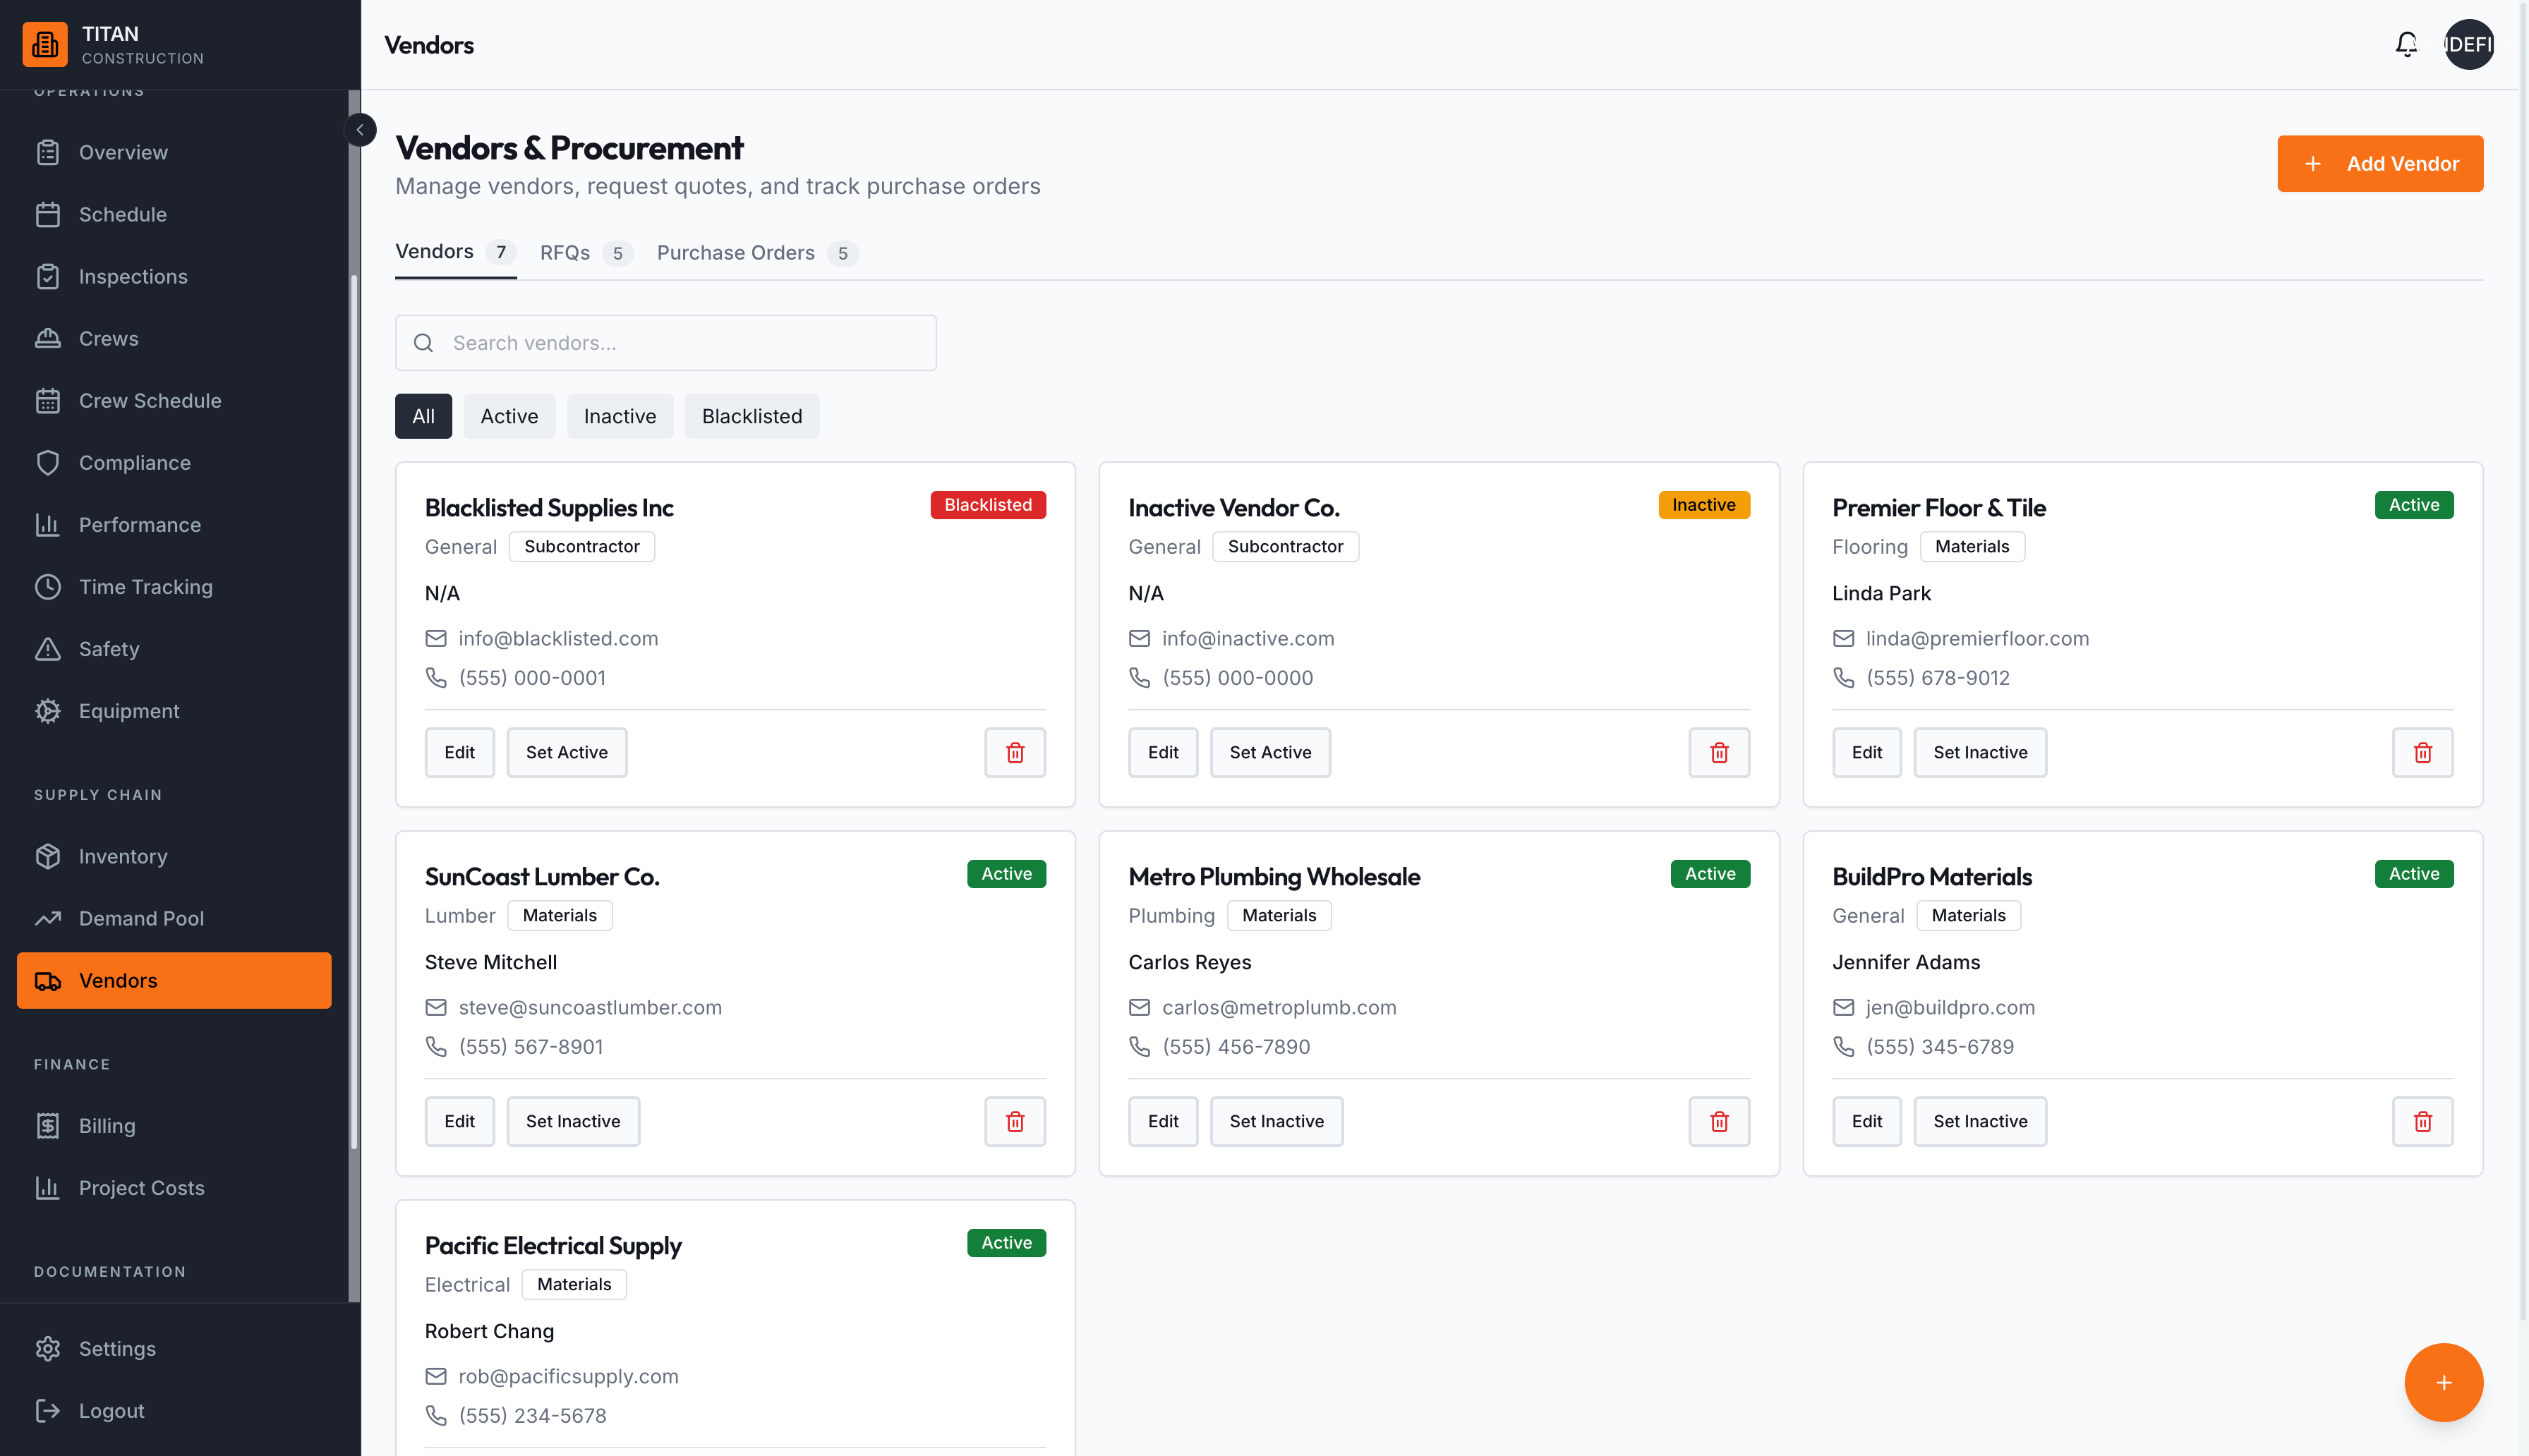The width and height of the screenshot is (2529, 1456).
Task: Click email rob@pacificsupply.com
Action: point(568,1376)
